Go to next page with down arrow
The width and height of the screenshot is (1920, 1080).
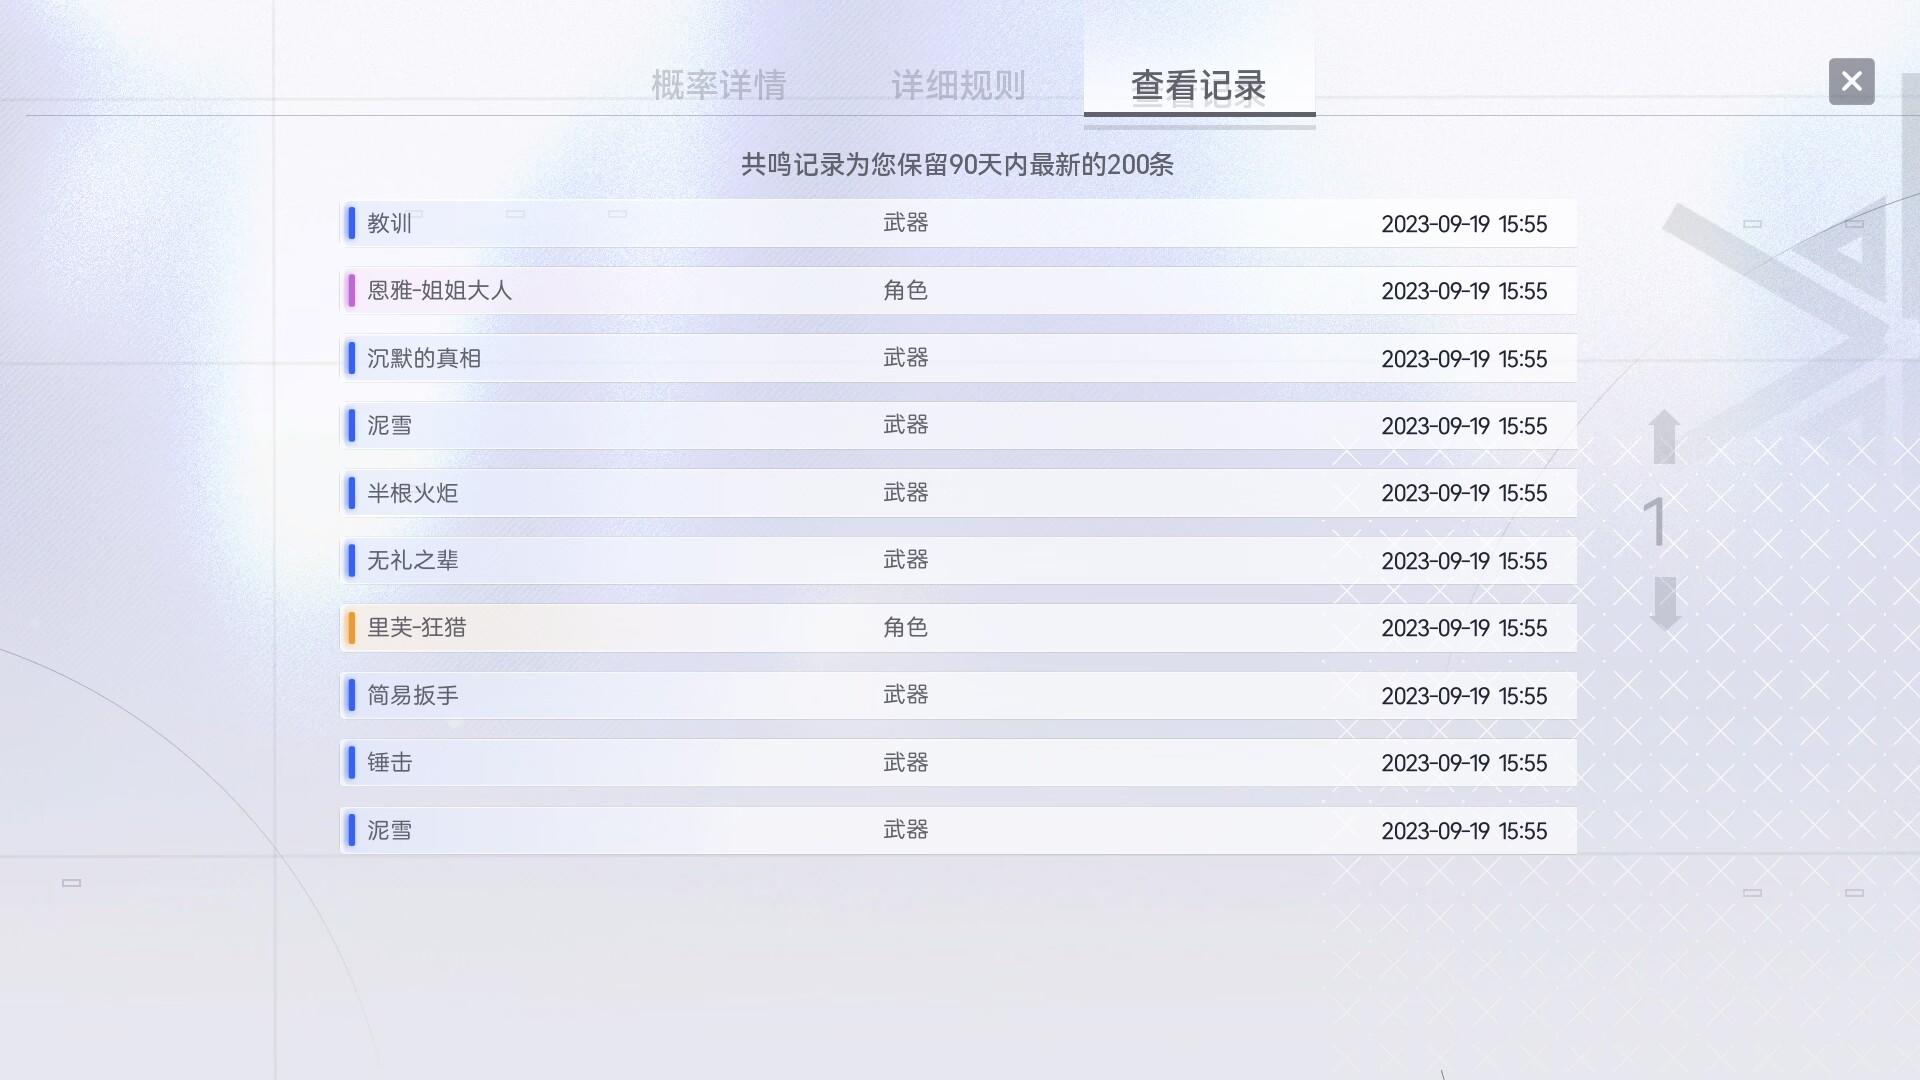click(1664, 603)
